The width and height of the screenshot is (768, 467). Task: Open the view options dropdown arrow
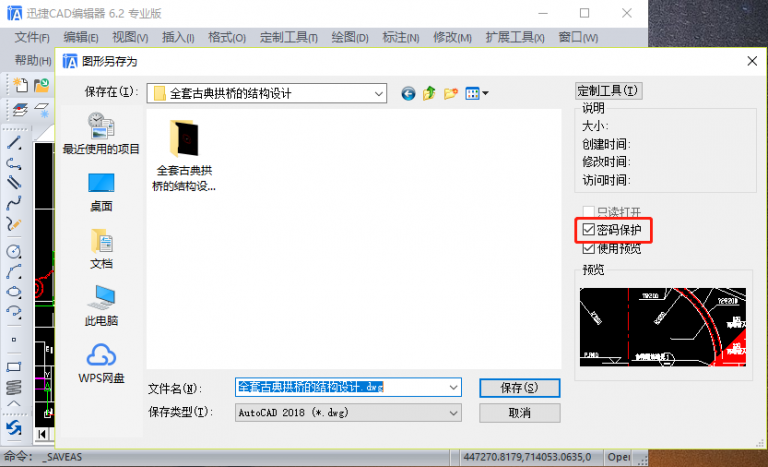pyautogui.click(x=485, y=93)
